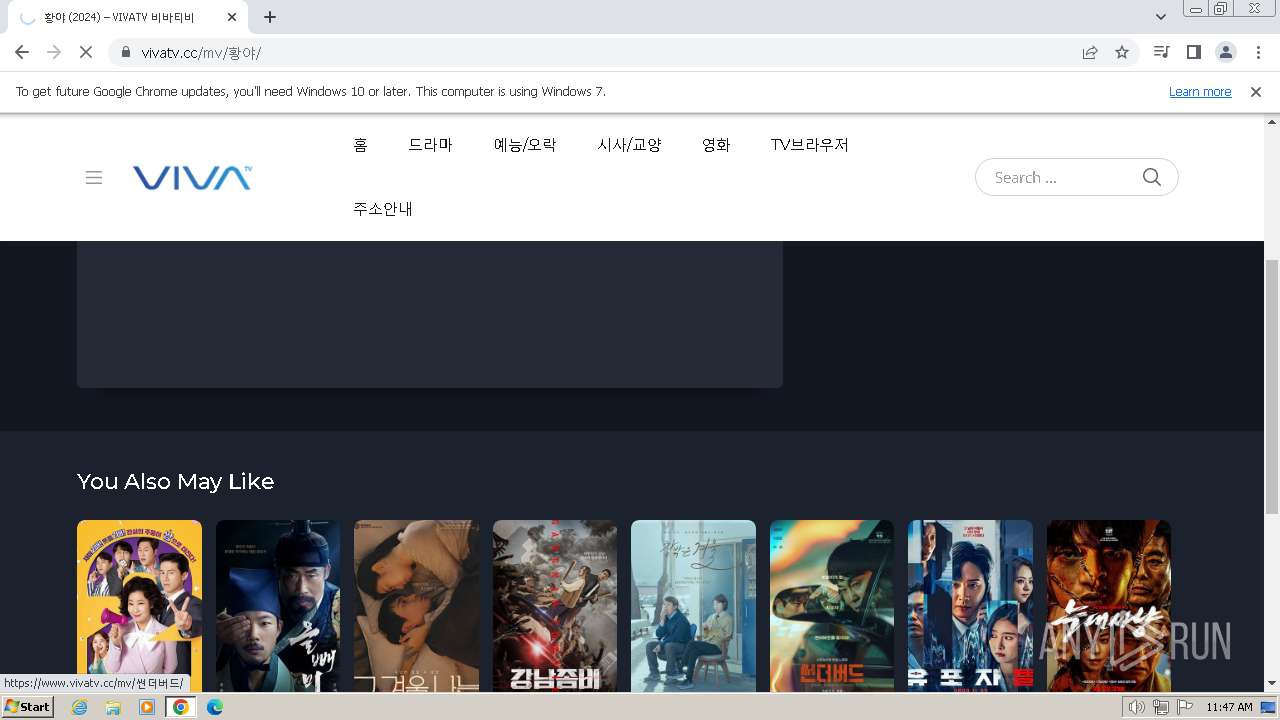Bookmark this page with the star icon
Image resolution: width=1280 pixels, height=720 pixels.
click(1122, 52)
